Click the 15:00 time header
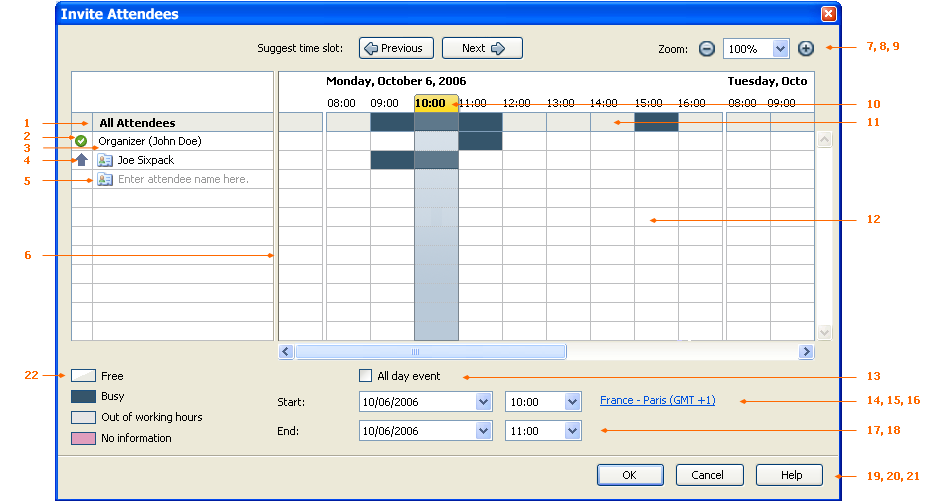 pos(648,103)
